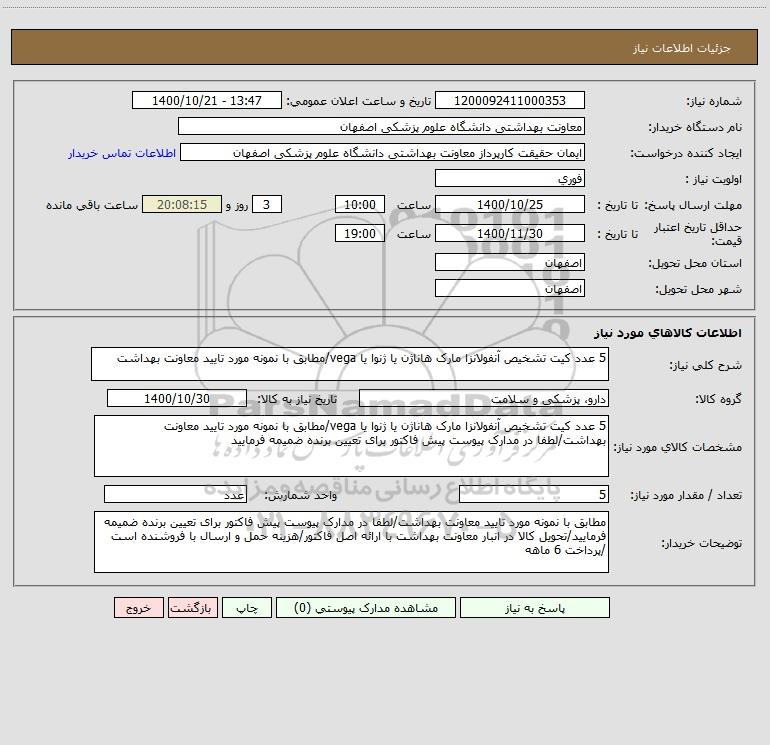The image size is (770, 745).
Task: Click the گروه کالا field دارو، پزشکی و سلامت
Action: [x=484, y=398]
